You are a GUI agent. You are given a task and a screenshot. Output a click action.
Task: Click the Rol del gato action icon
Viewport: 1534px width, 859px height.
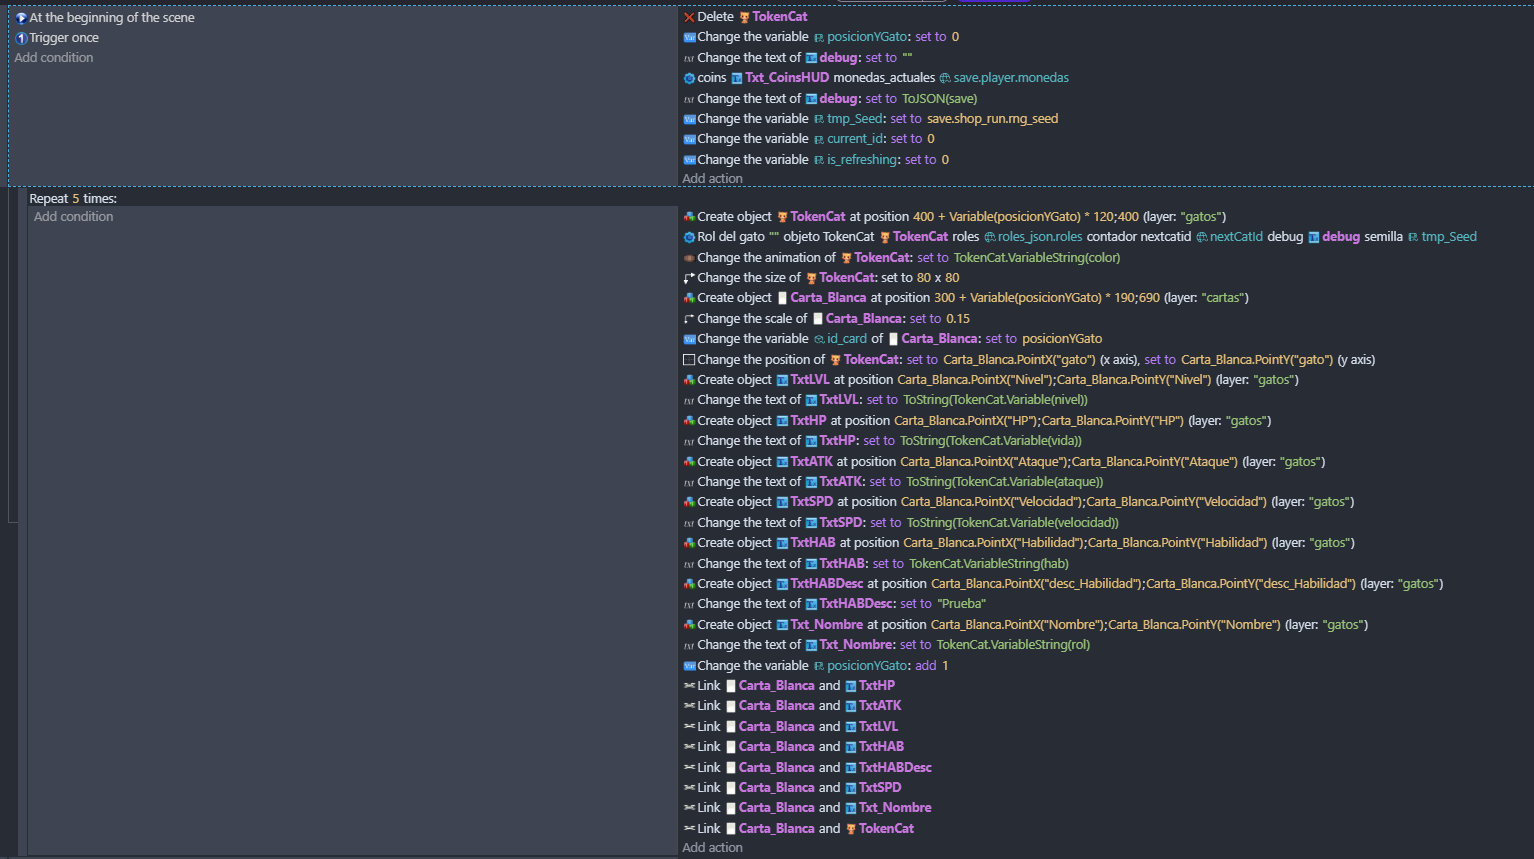point(689,237)
